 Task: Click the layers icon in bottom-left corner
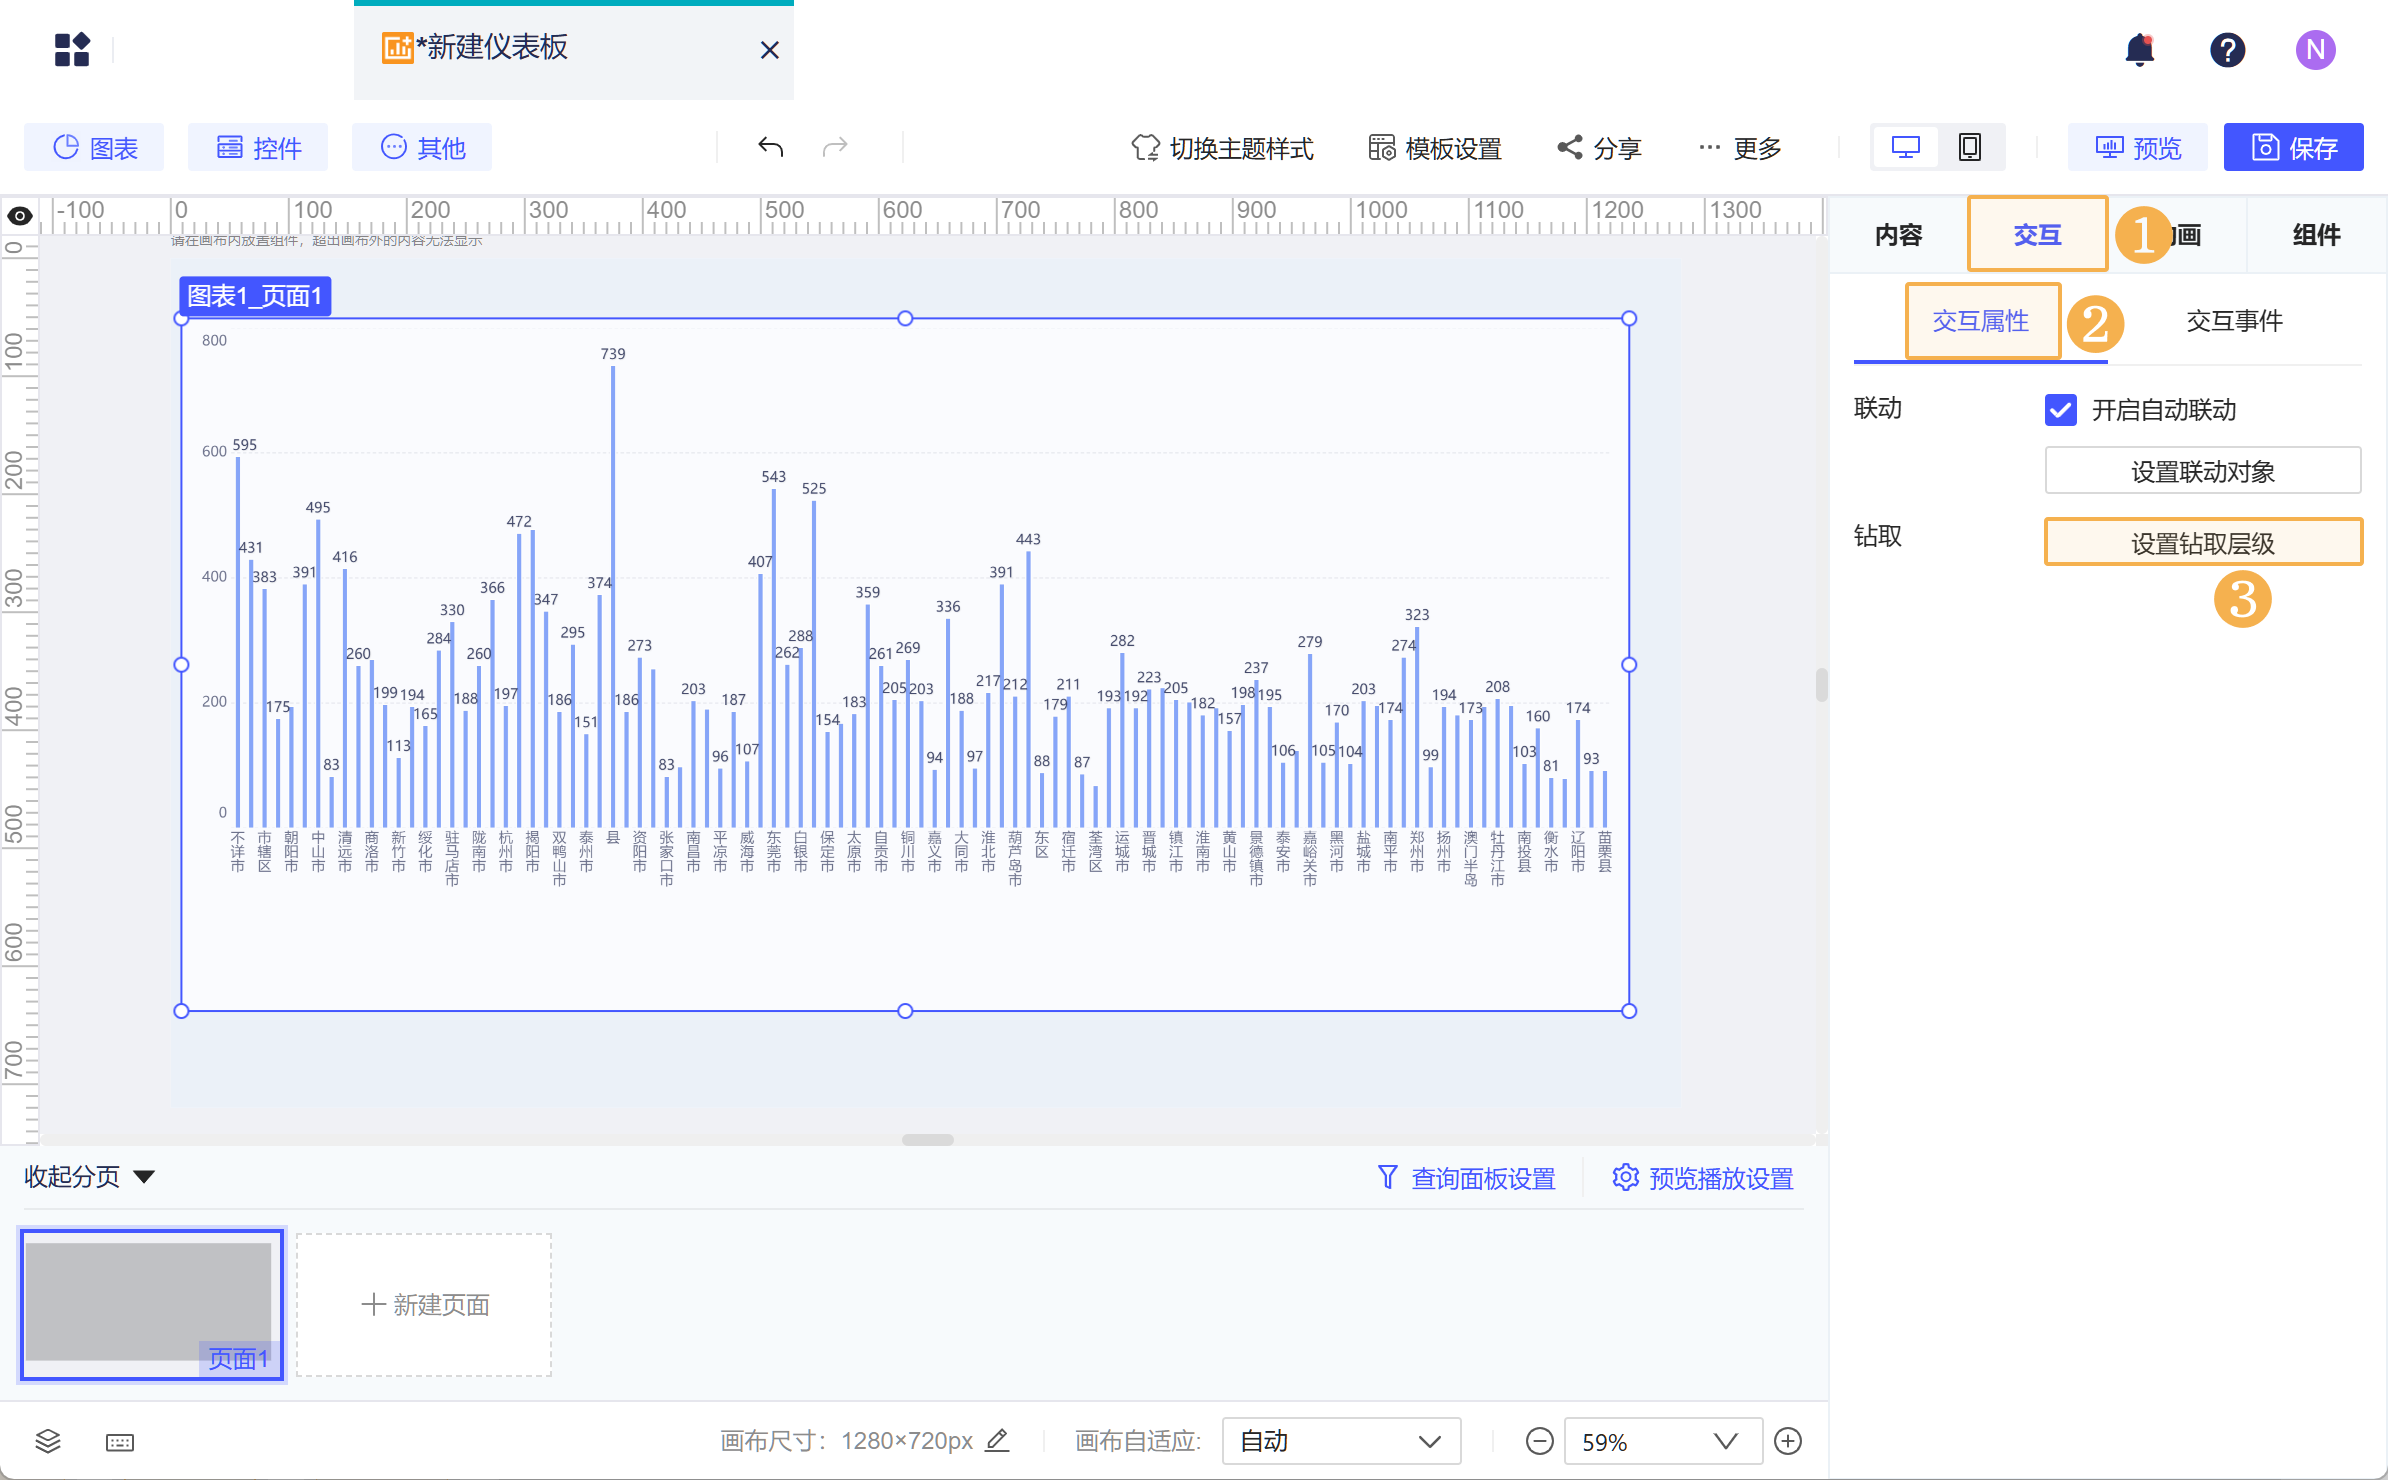tap(47, 1441)
